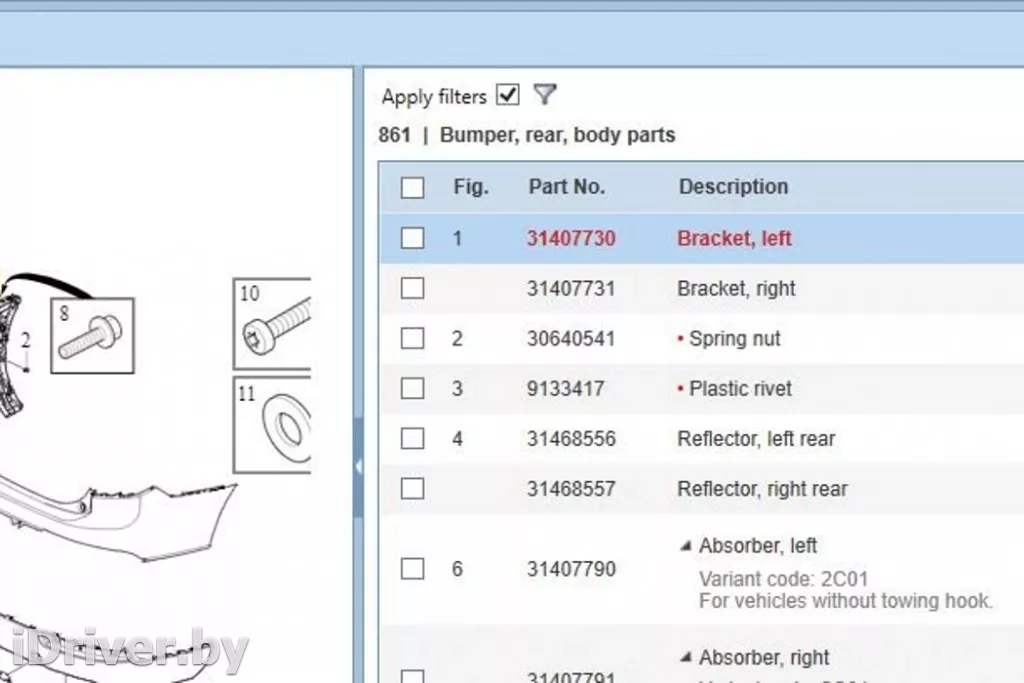This screenshot has width=1024, height=683.
Task: Uncheck the Apply filters checkbox
Action: coord(507,95)
